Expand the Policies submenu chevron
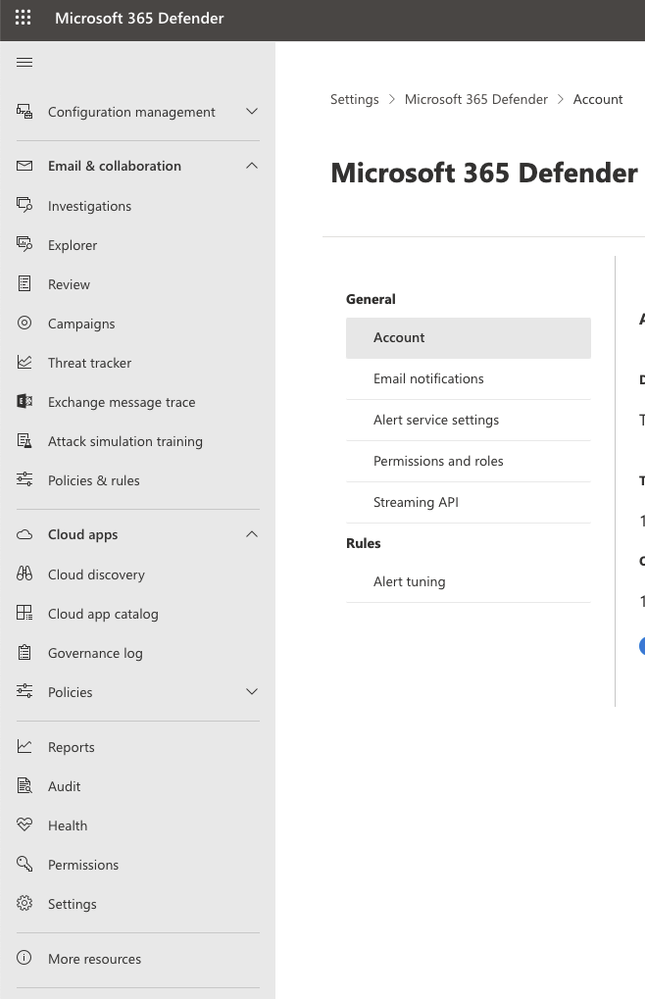This screenshot has height=999, width=645. pos(252,692)
